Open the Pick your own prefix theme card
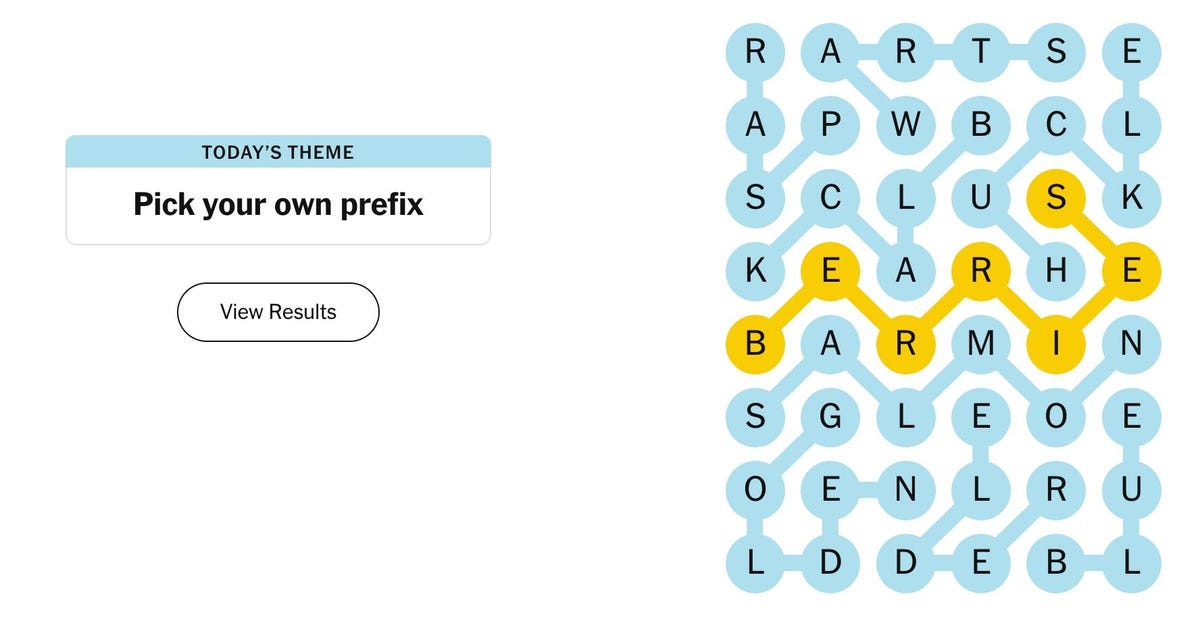Image resolution: width=1200 pixels, height=619 pixels. point(278,204)
